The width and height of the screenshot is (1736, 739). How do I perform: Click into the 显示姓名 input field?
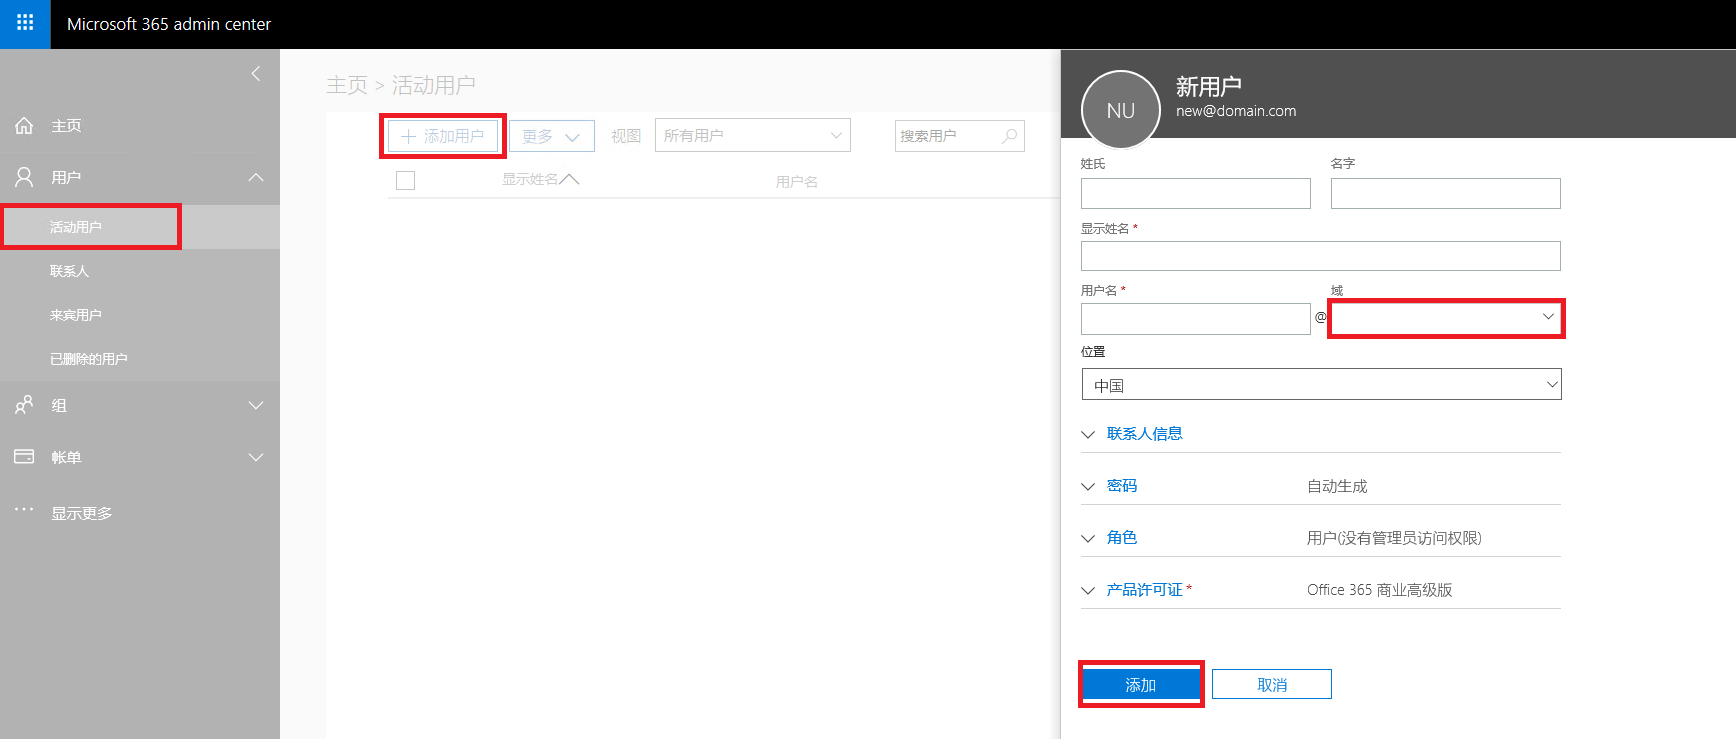pyautogui.click(x=1321, y=256)
